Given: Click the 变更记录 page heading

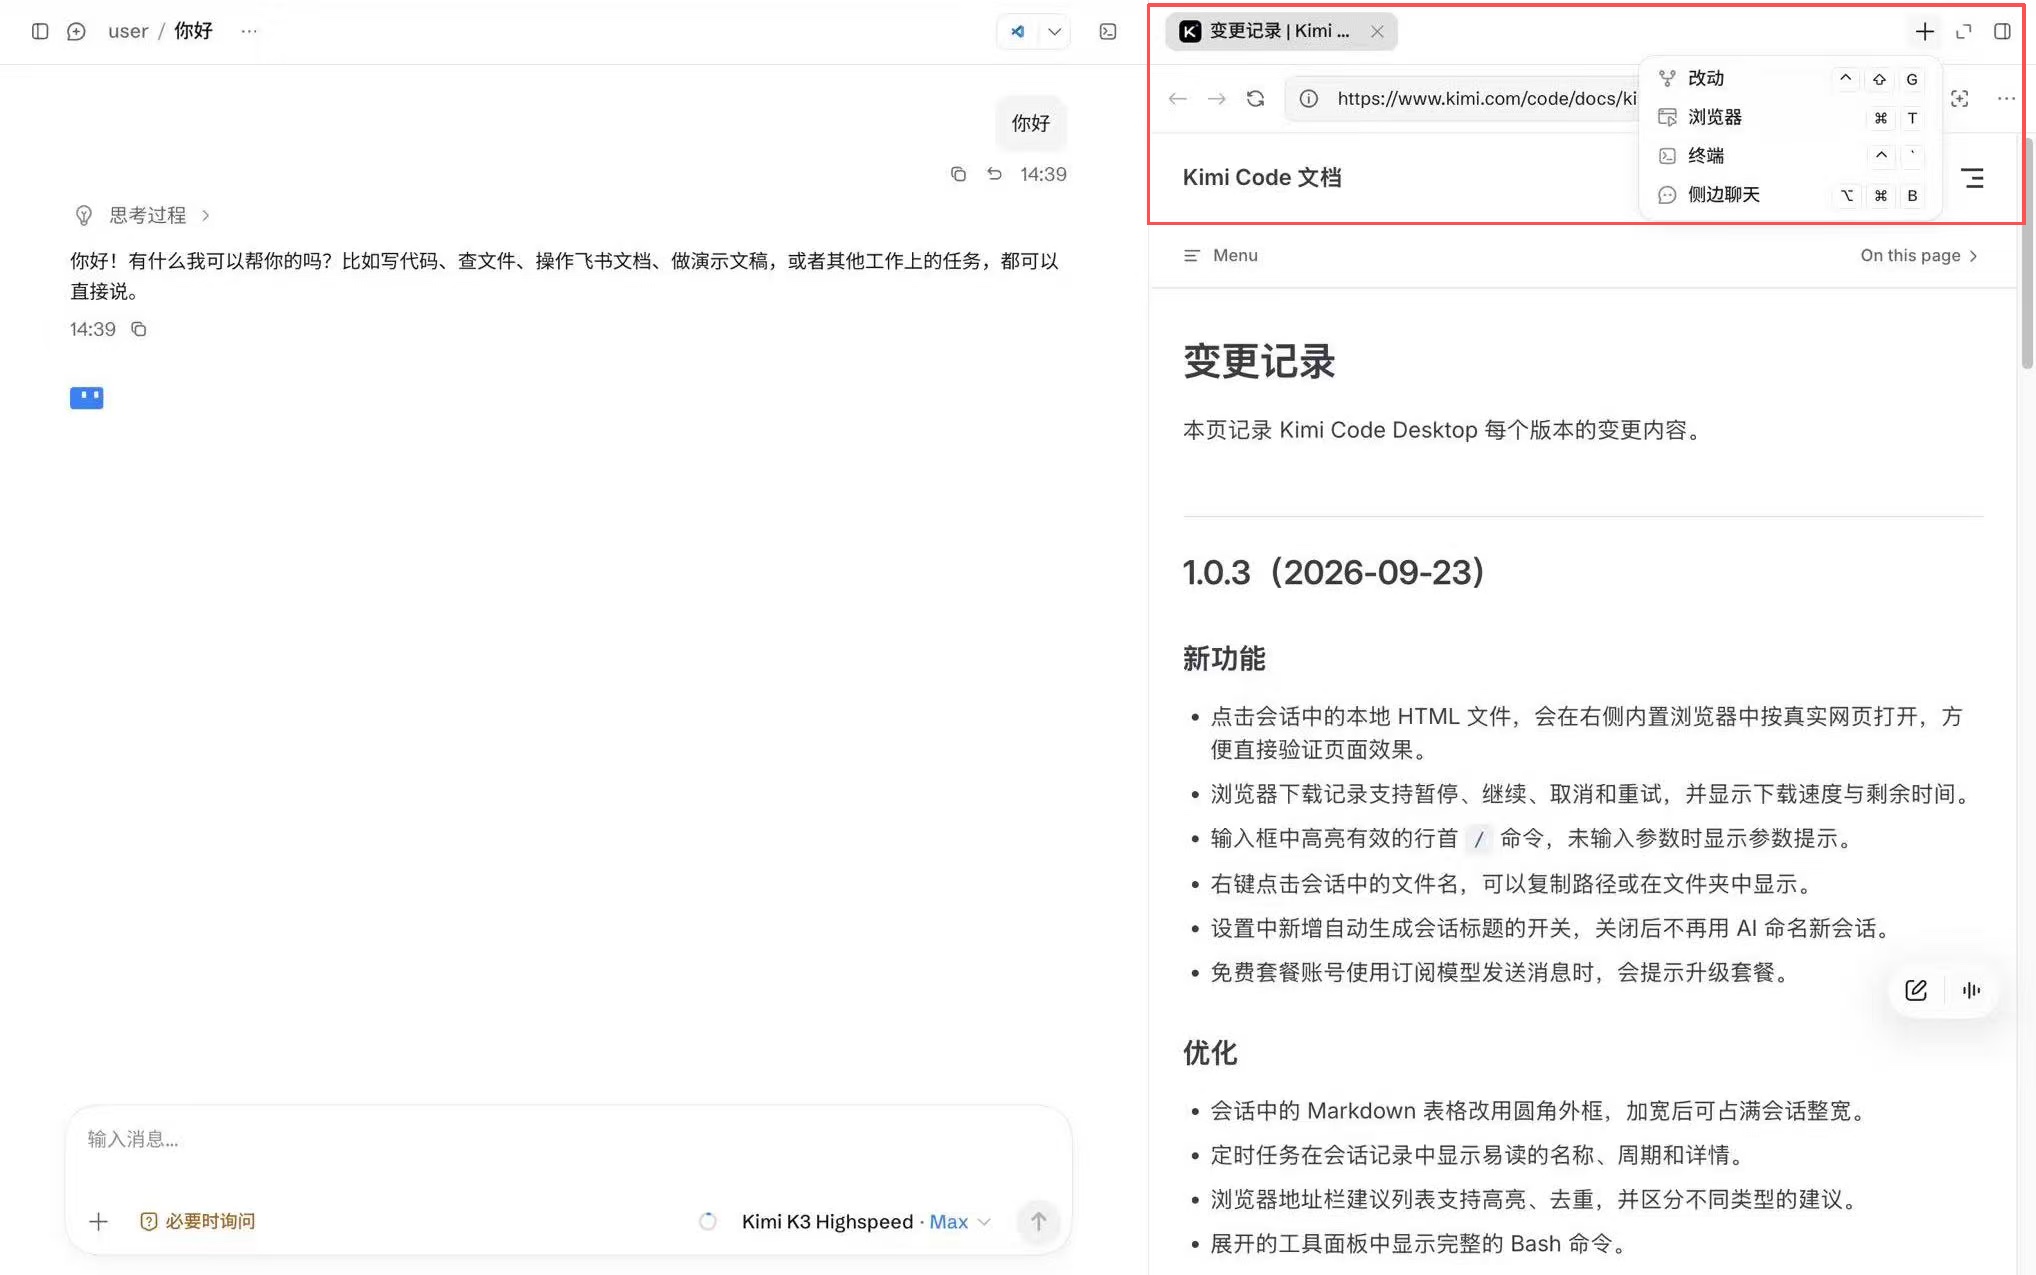Looking at the screenshot, I should [1259, 361].
